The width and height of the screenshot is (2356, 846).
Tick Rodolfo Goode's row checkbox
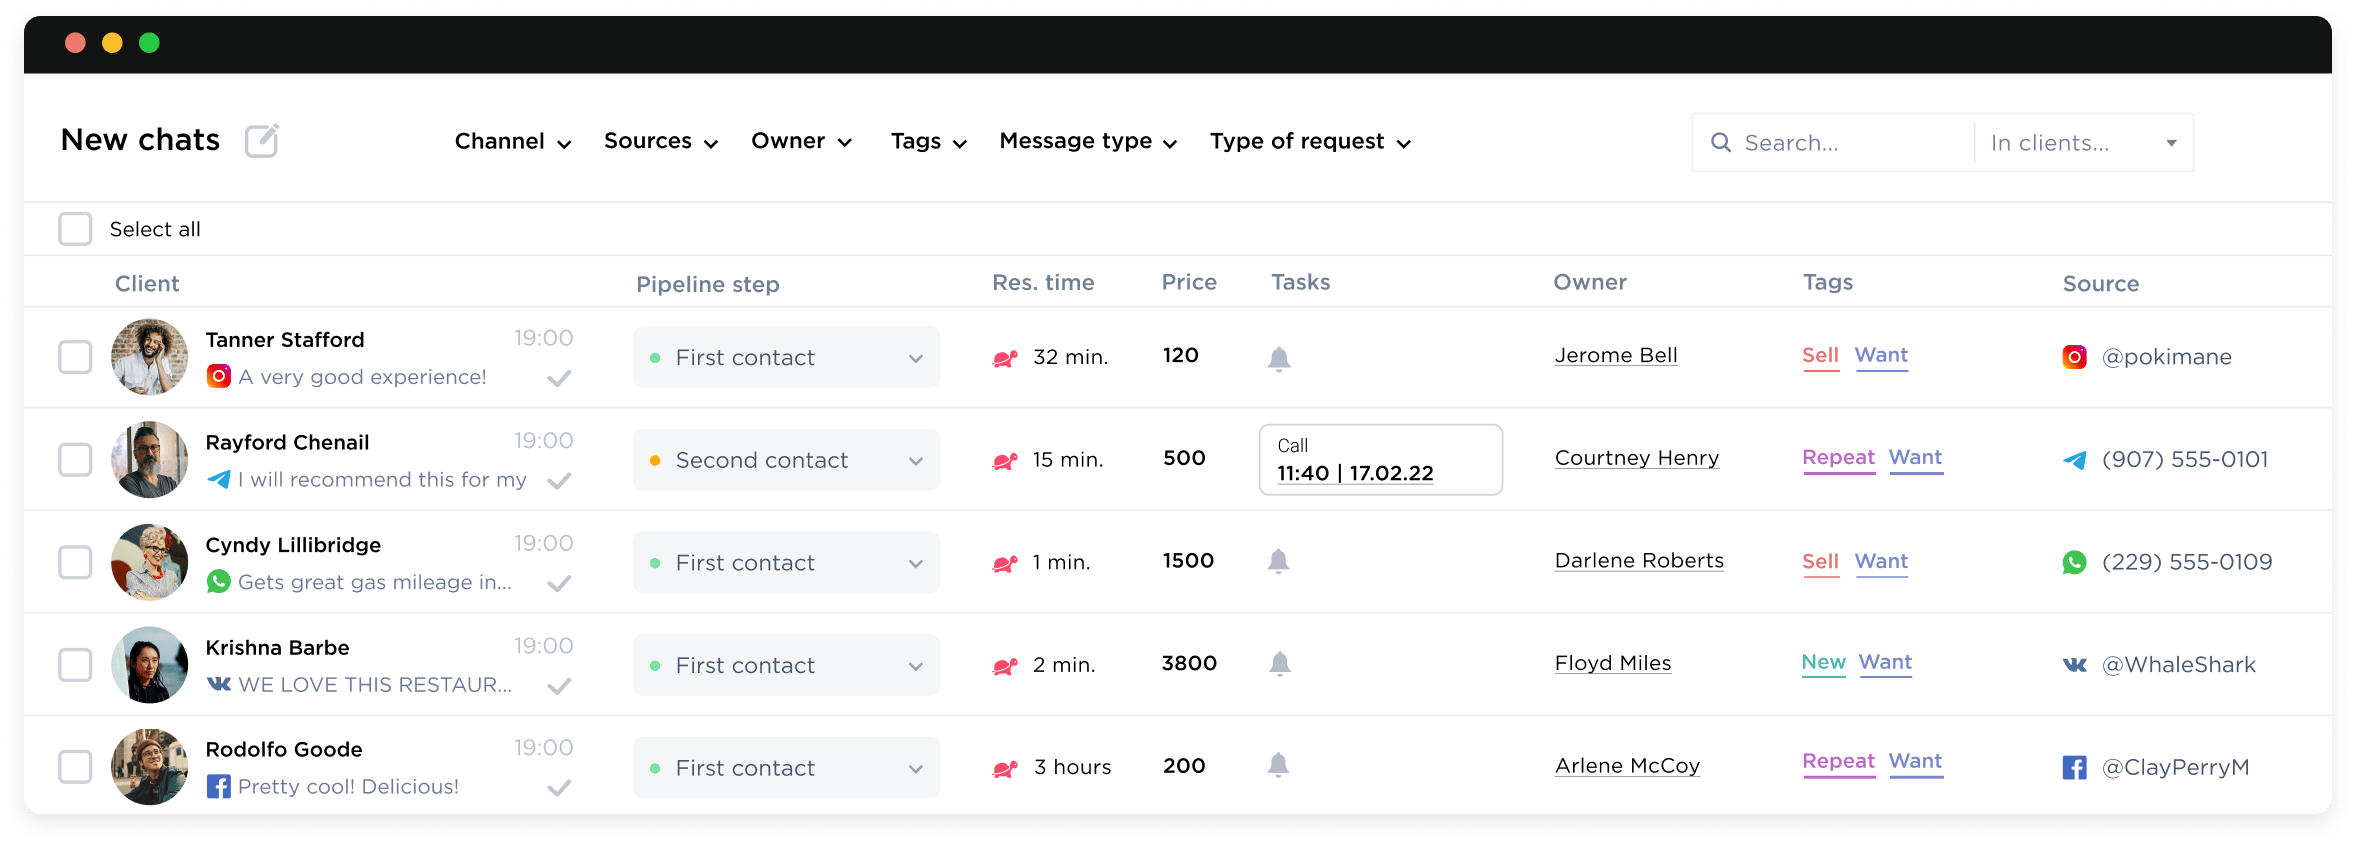(75, 767)
